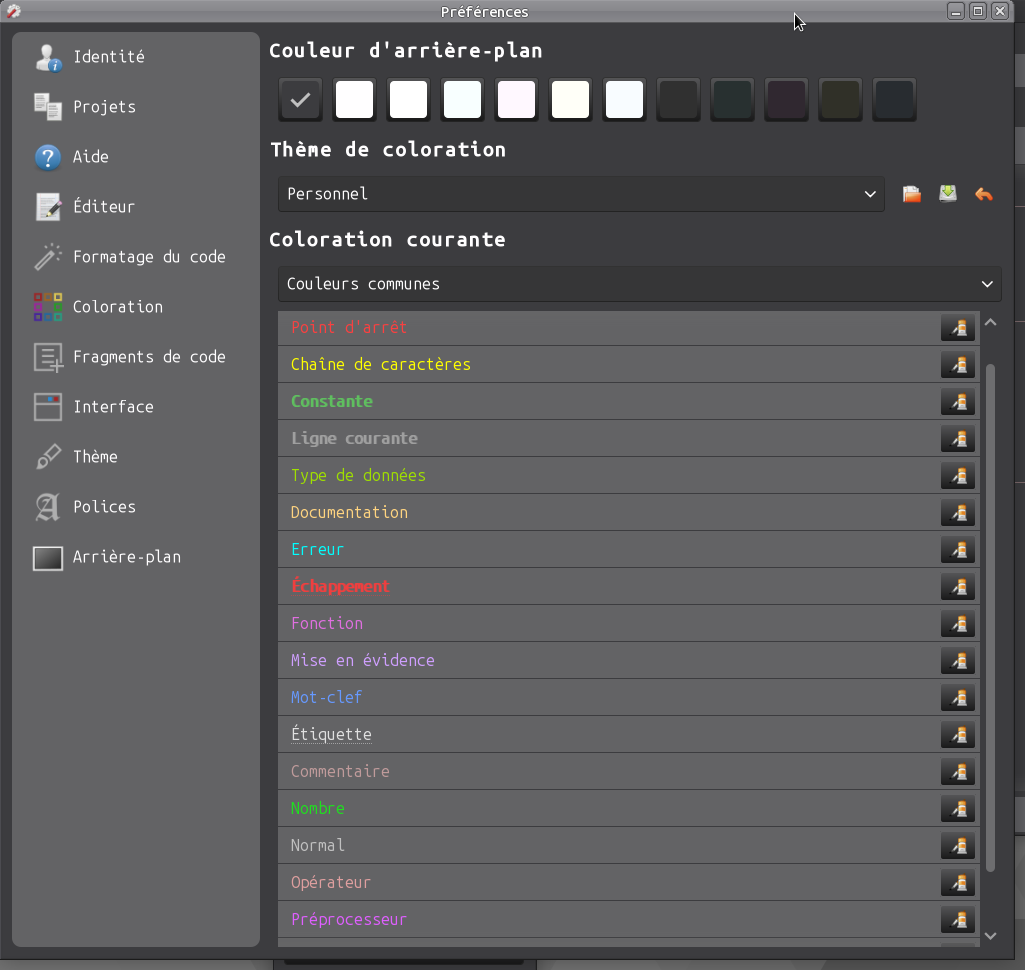Screen dimensions: 1025x970
Task: Select the checked default background color swatch
Action: (300, 100)
